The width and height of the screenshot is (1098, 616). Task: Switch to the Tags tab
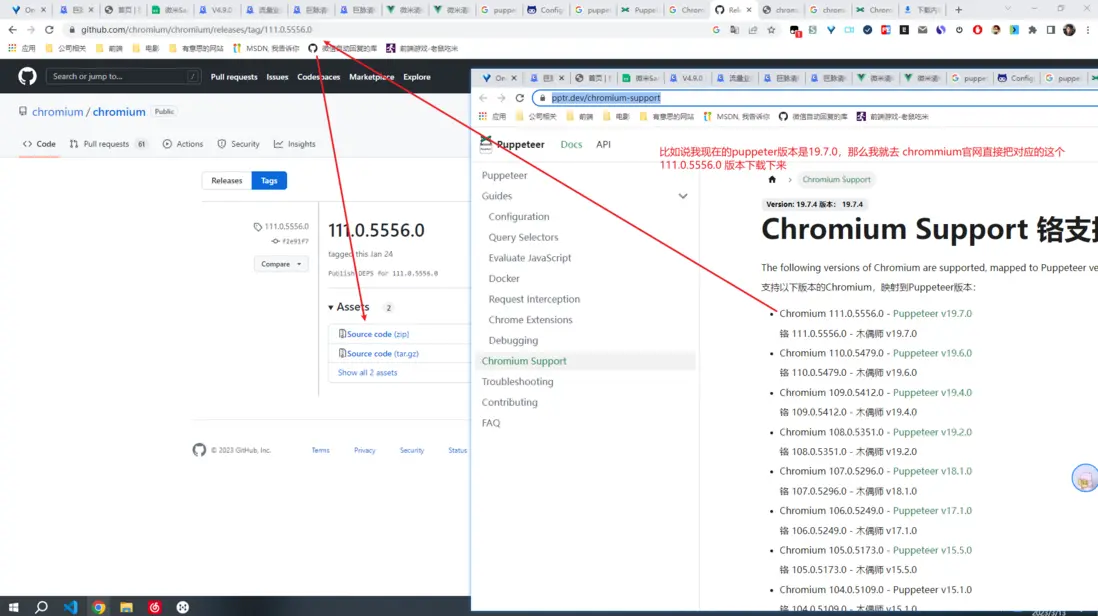point(269,181)
